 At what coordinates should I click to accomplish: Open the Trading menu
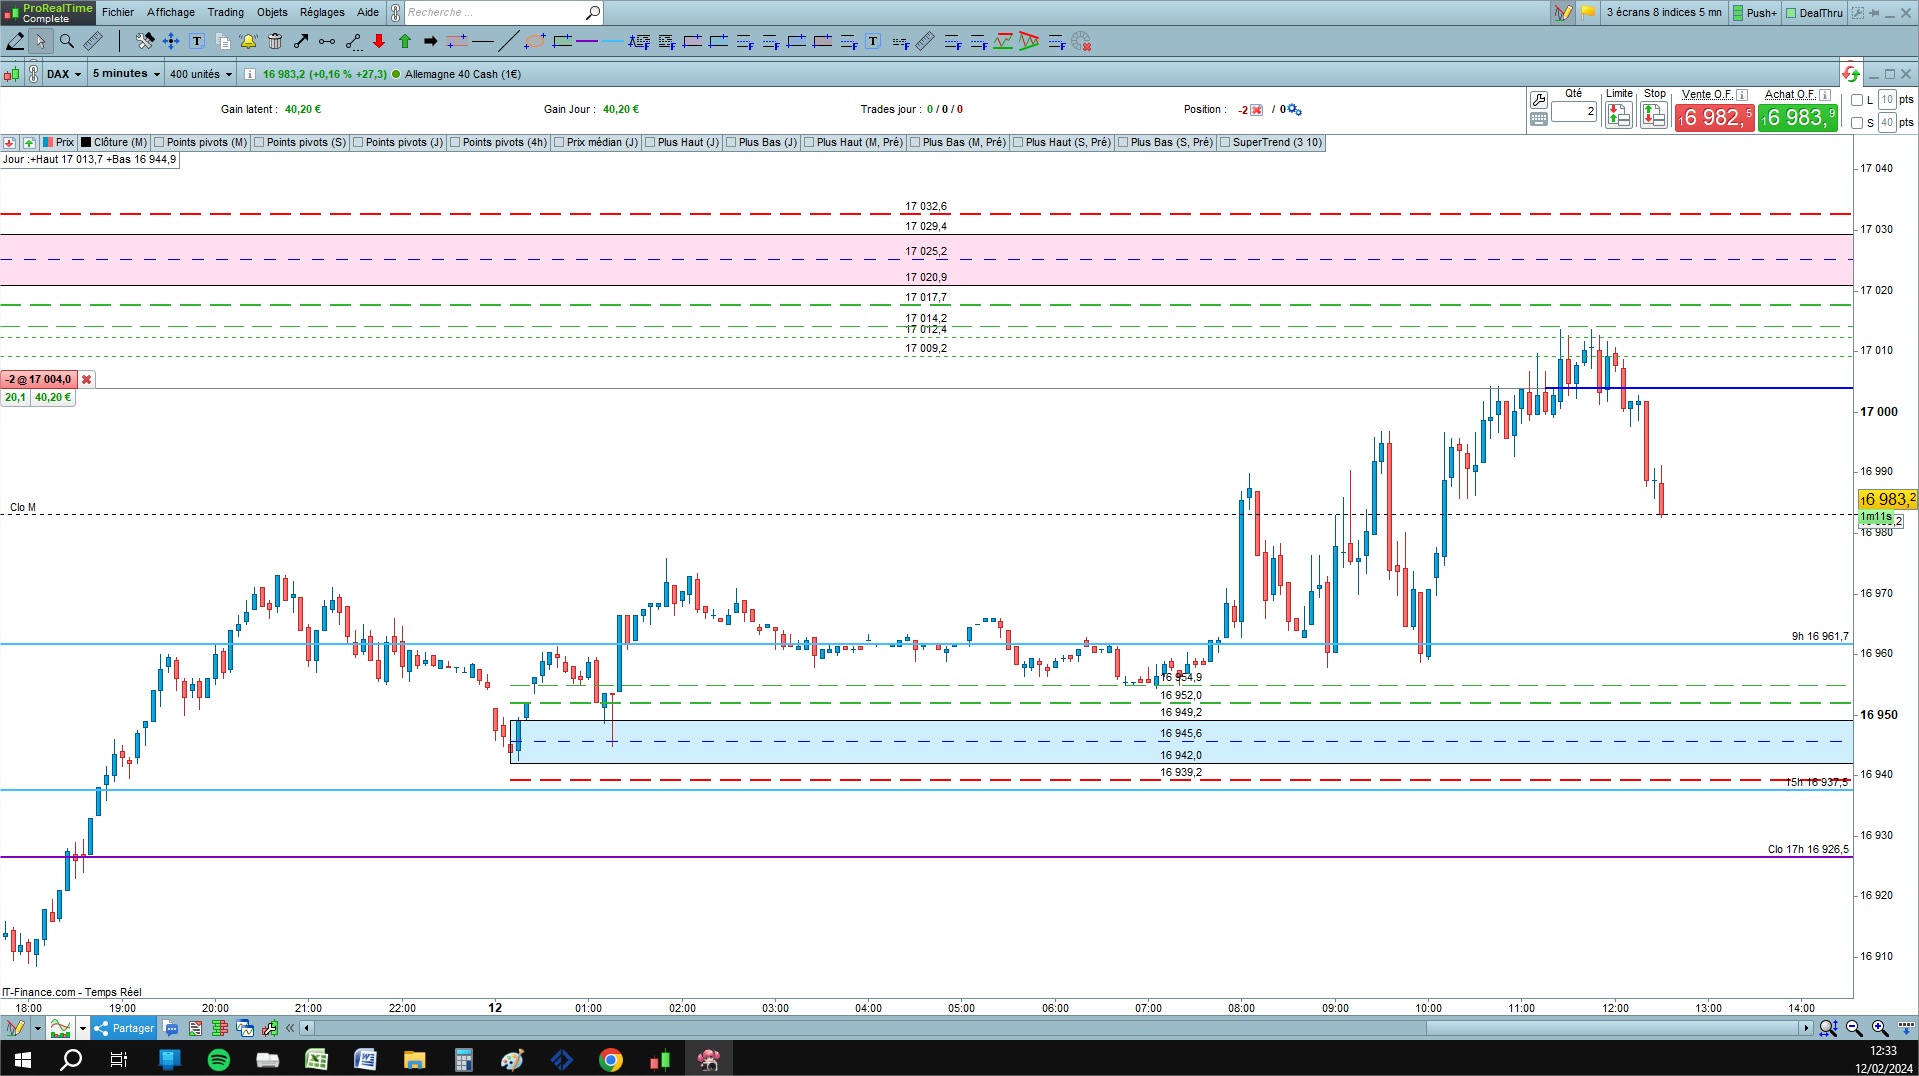click(226, 12)
